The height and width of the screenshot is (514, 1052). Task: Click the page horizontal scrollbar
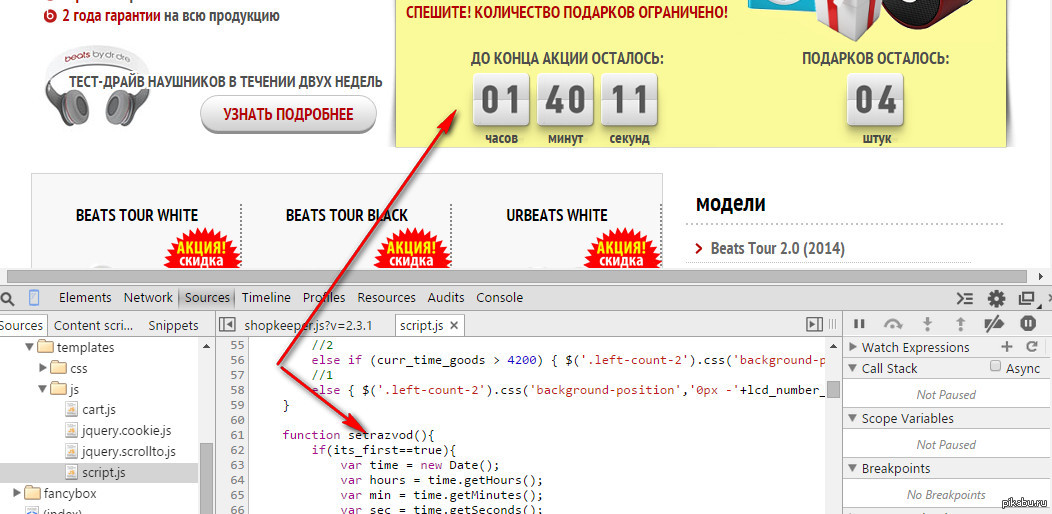click(517, 276)
